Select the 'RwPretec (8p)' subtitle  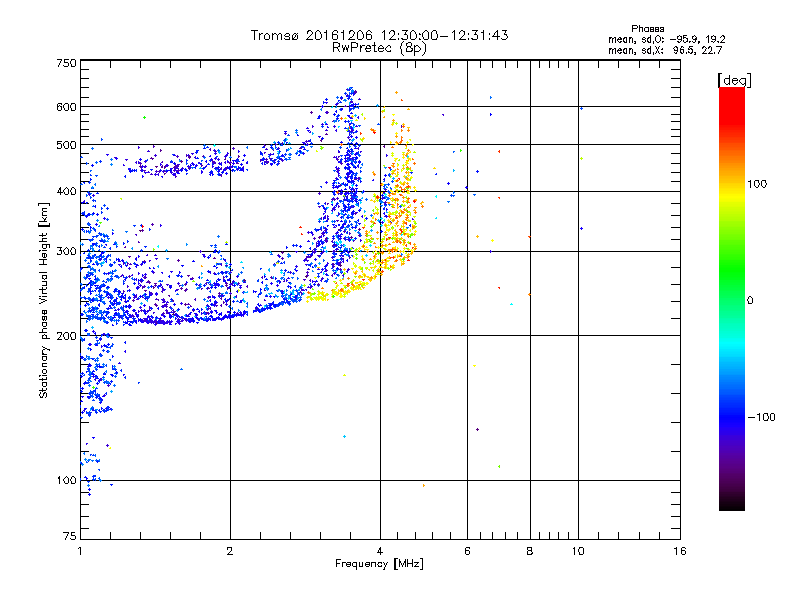tap(379, 48)
